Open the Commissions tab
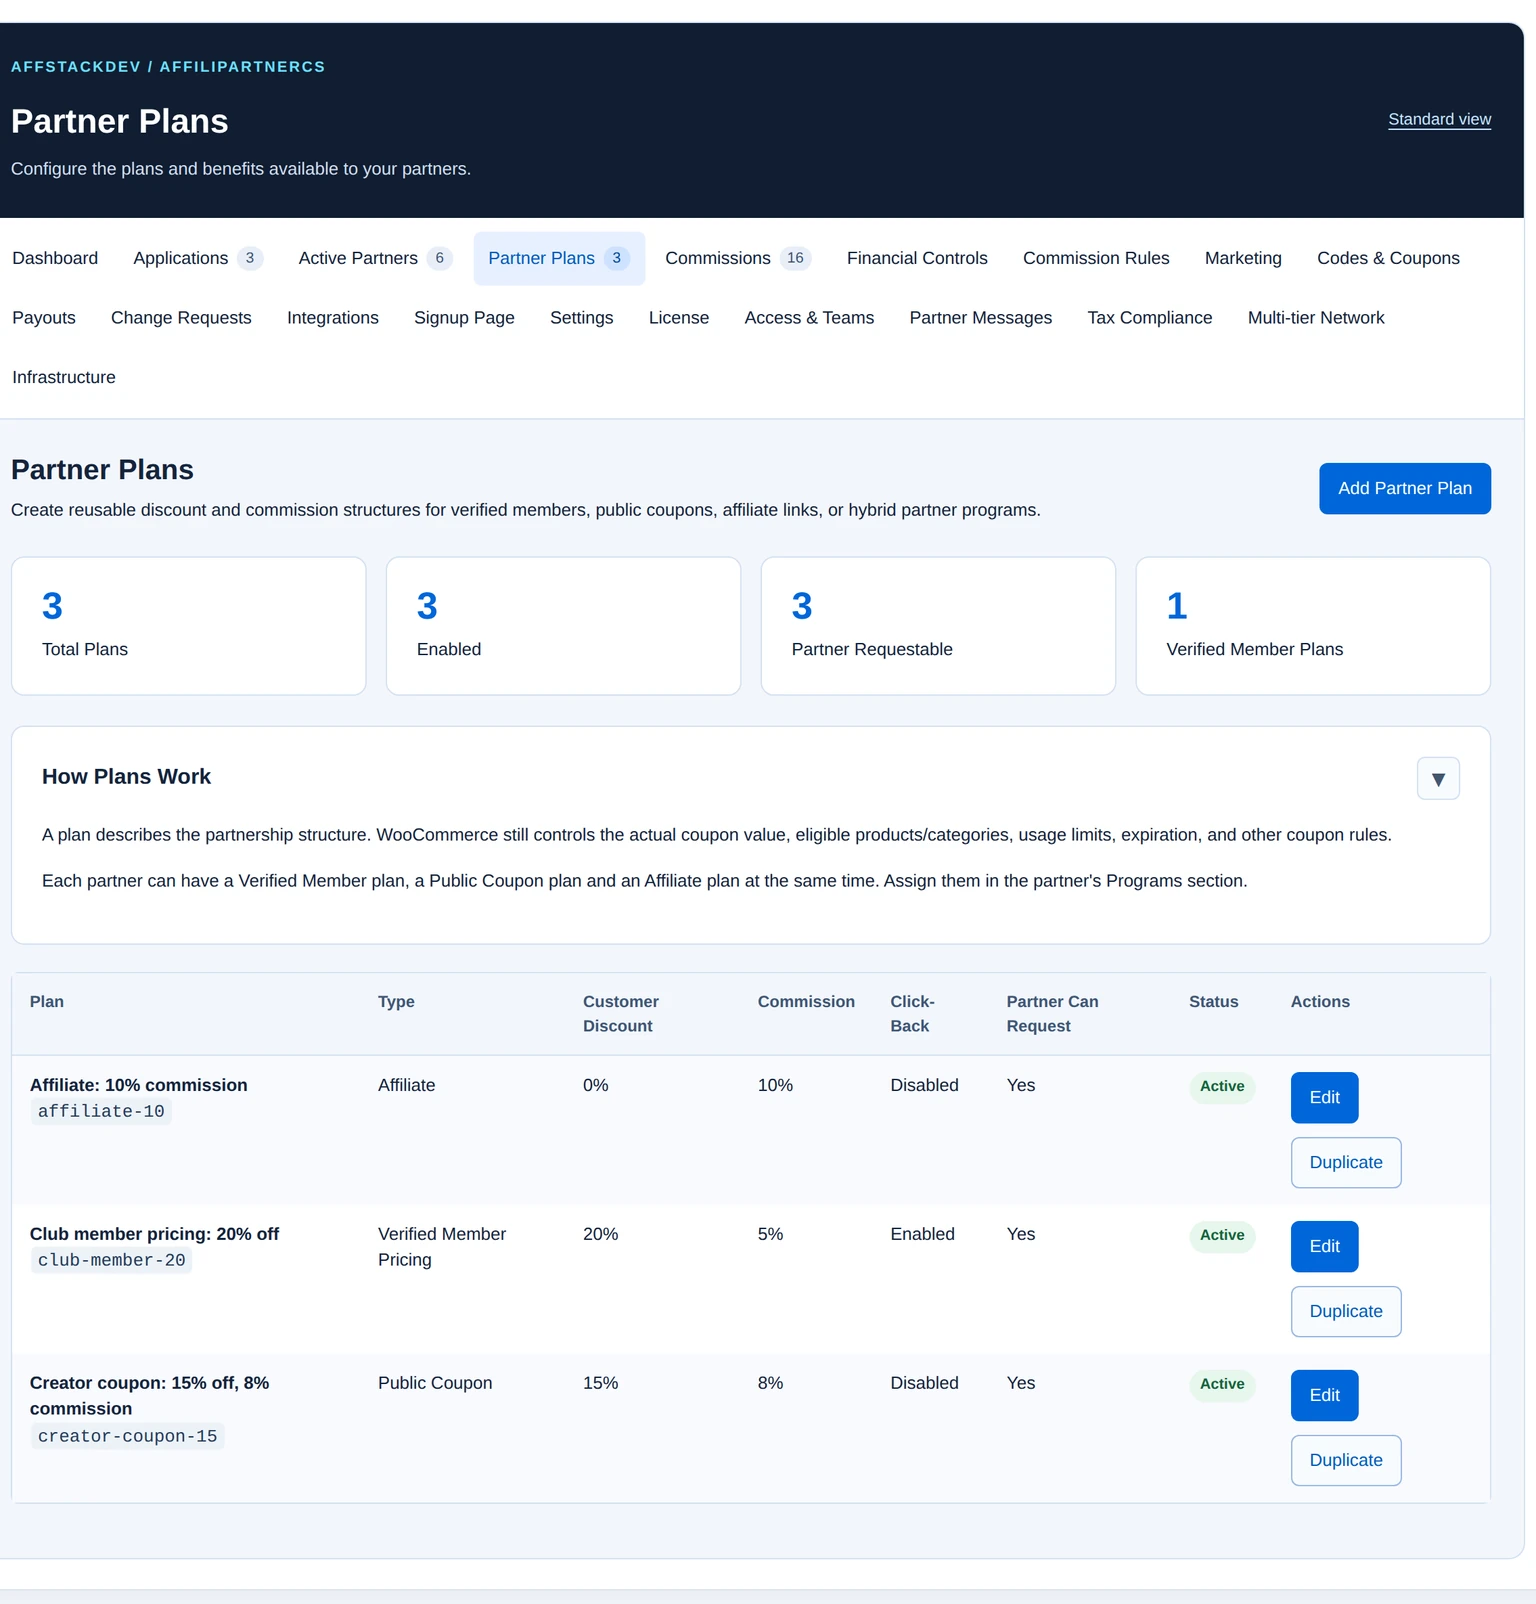 738,258
